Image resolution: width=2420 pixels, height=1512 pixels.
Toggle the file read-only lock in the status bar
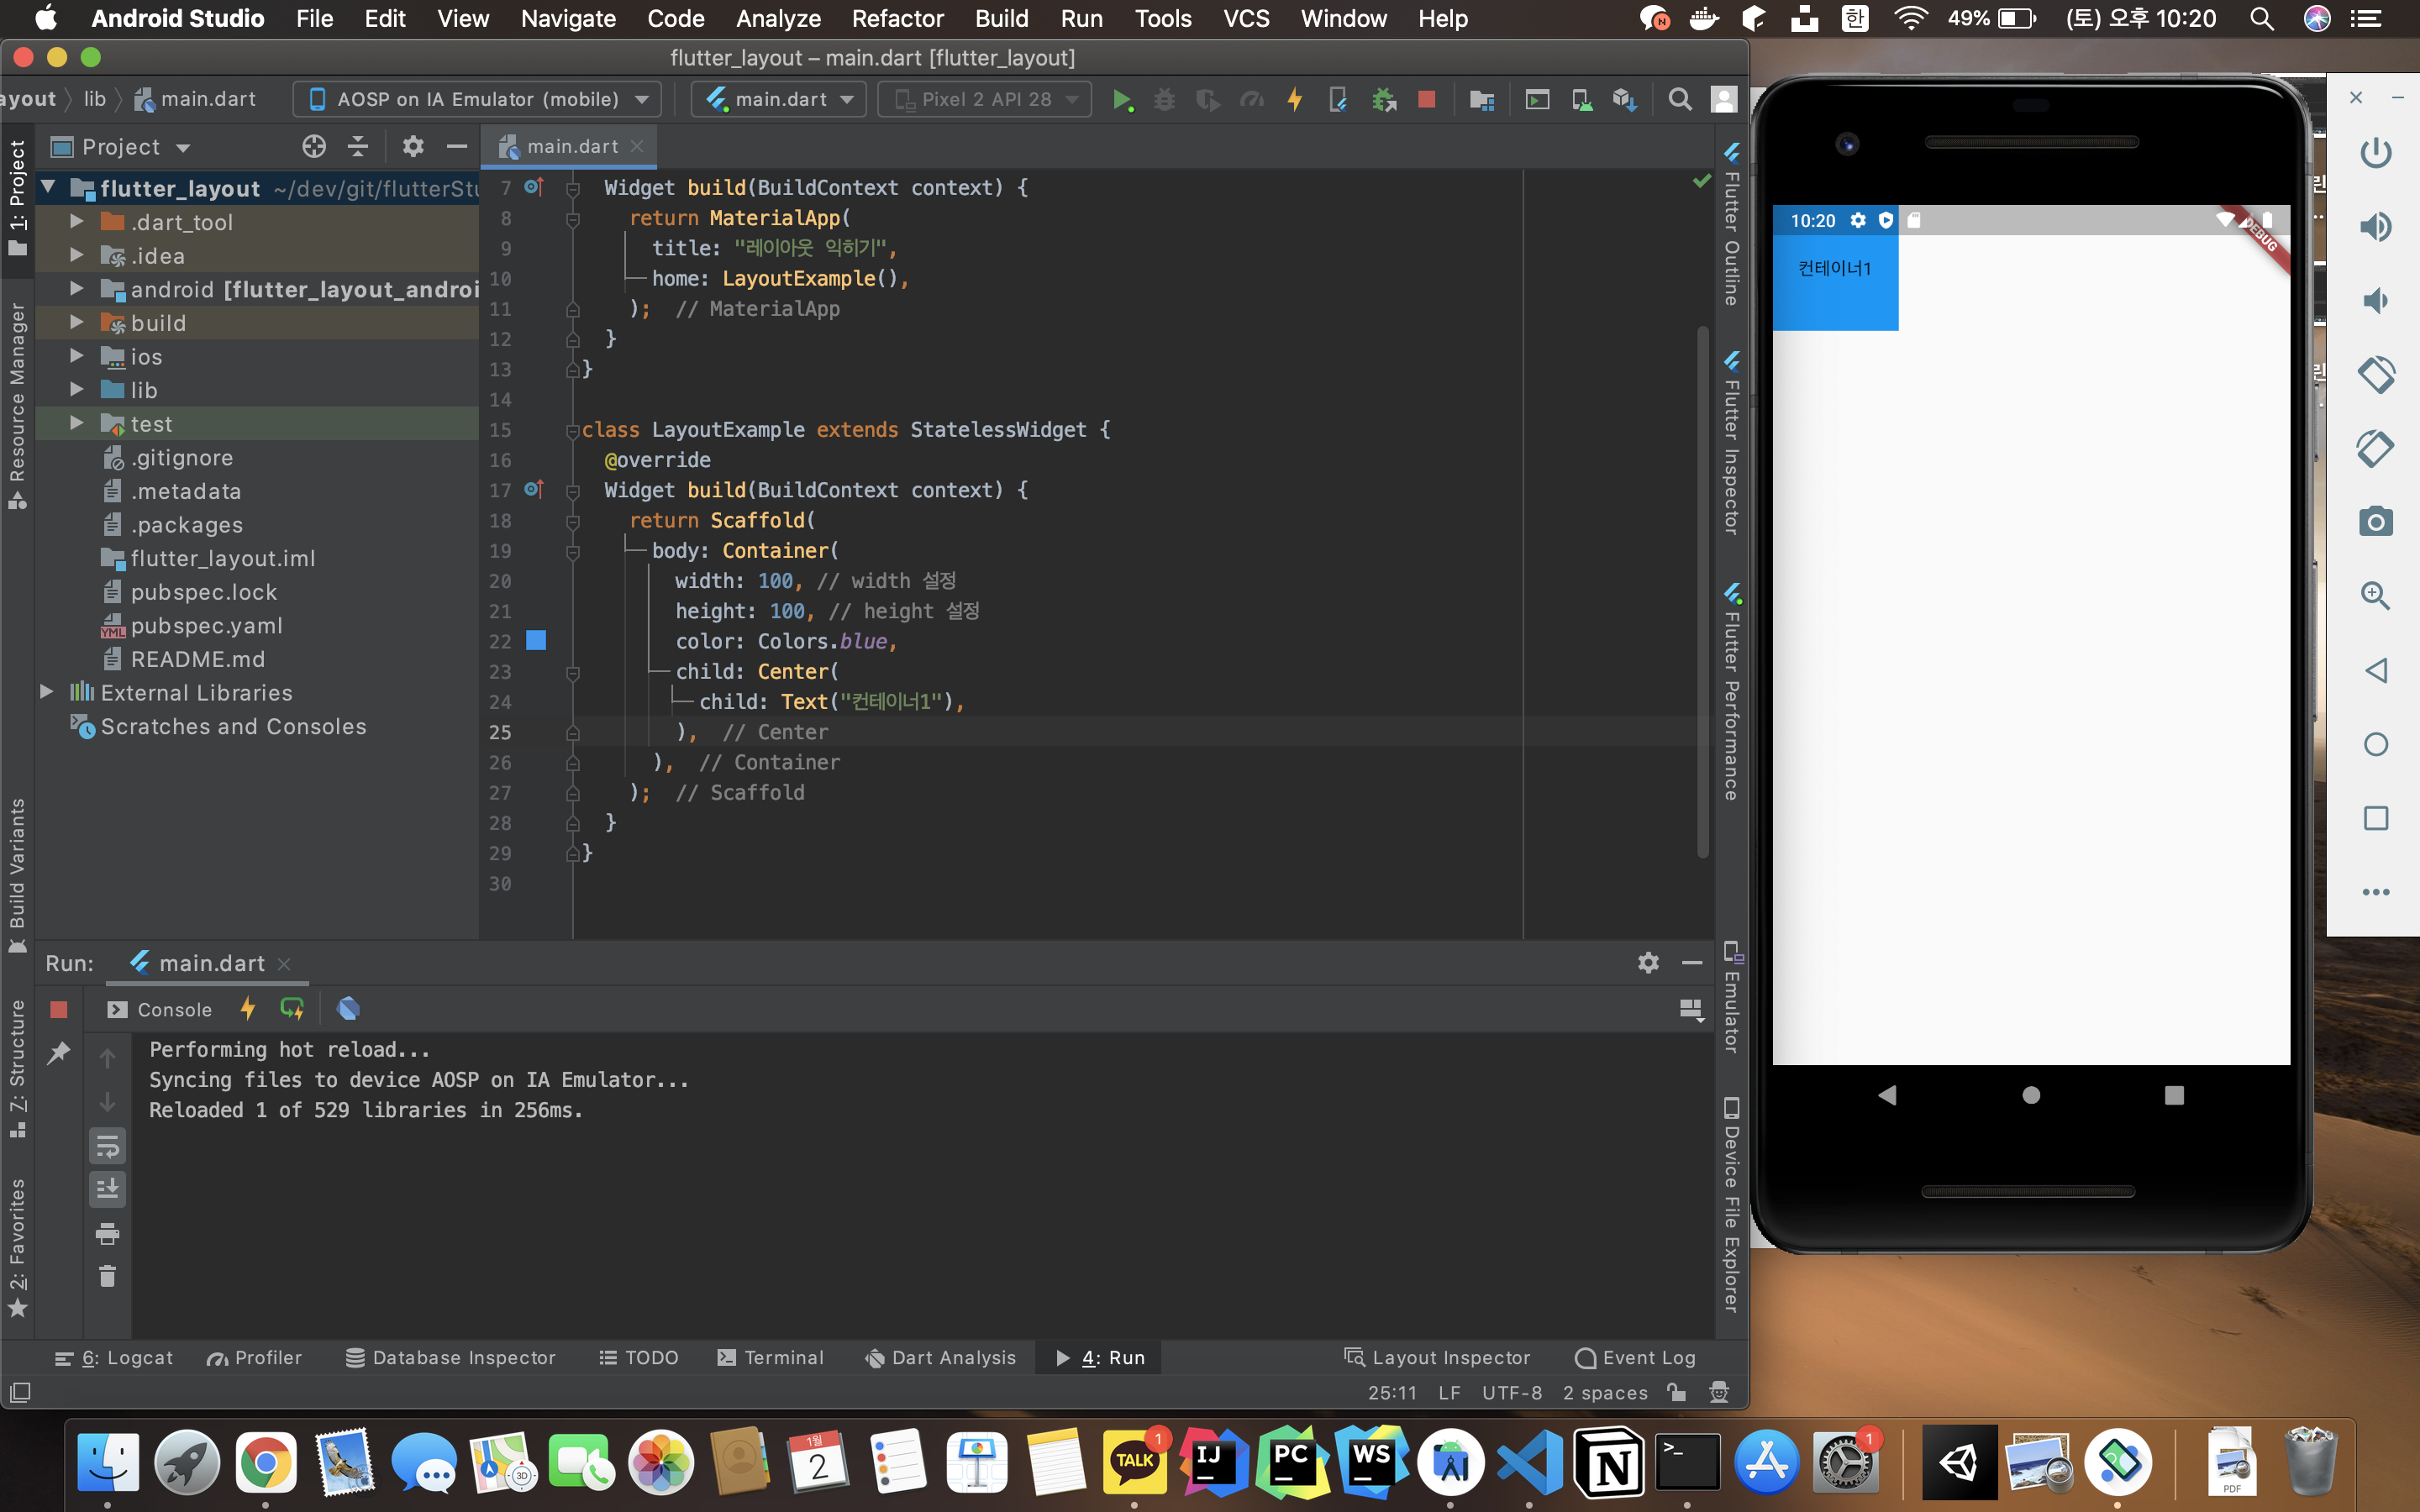(1677, 1392)
